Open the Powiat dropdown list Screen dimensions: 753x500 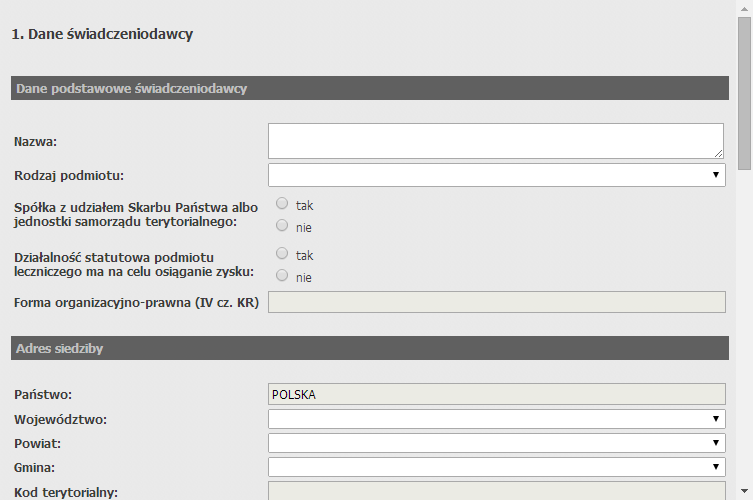pos(497,443)
